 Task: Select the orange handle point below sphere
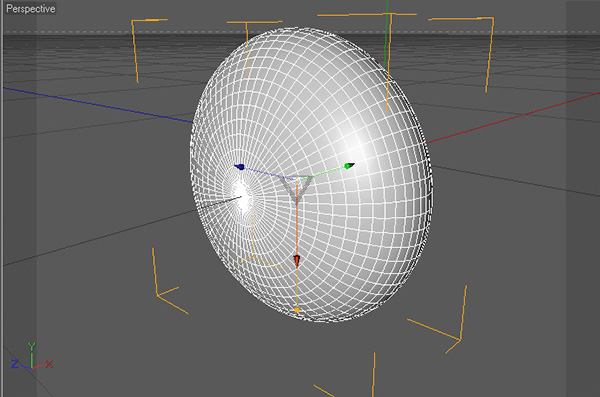click(297, 310)
